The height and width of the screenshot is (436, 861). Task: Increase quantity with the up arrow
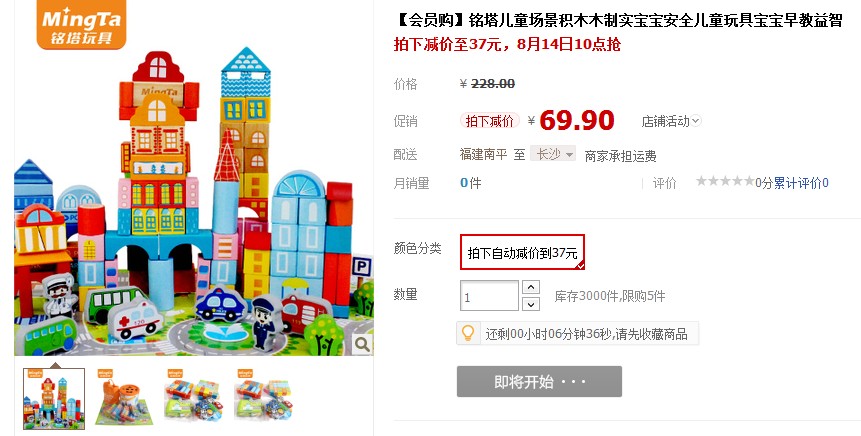pyautogui.click(x=530, y=287)
